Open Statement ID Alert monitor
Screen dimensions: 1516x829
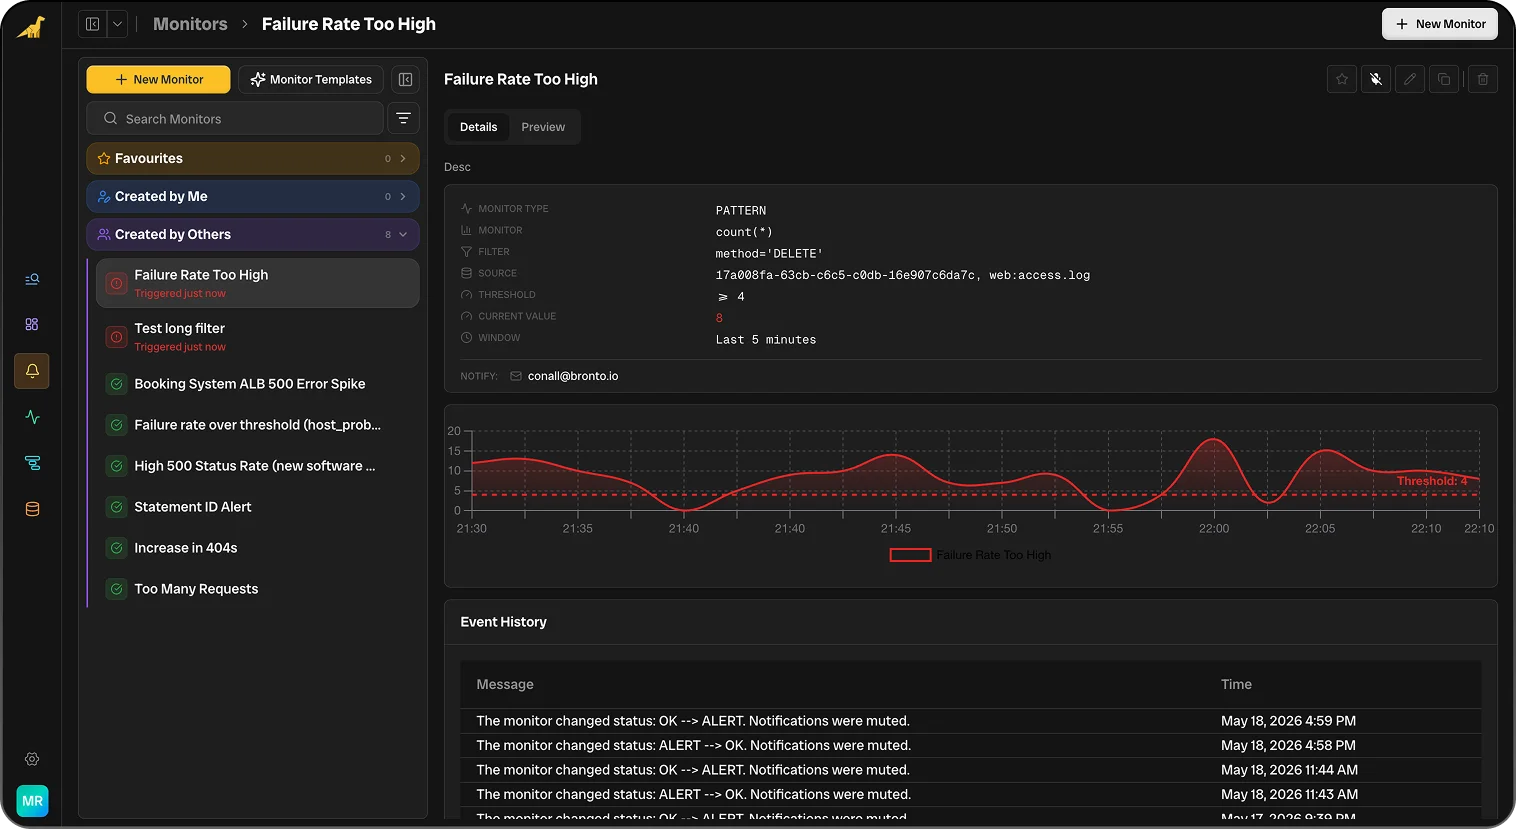coord(257,507)
